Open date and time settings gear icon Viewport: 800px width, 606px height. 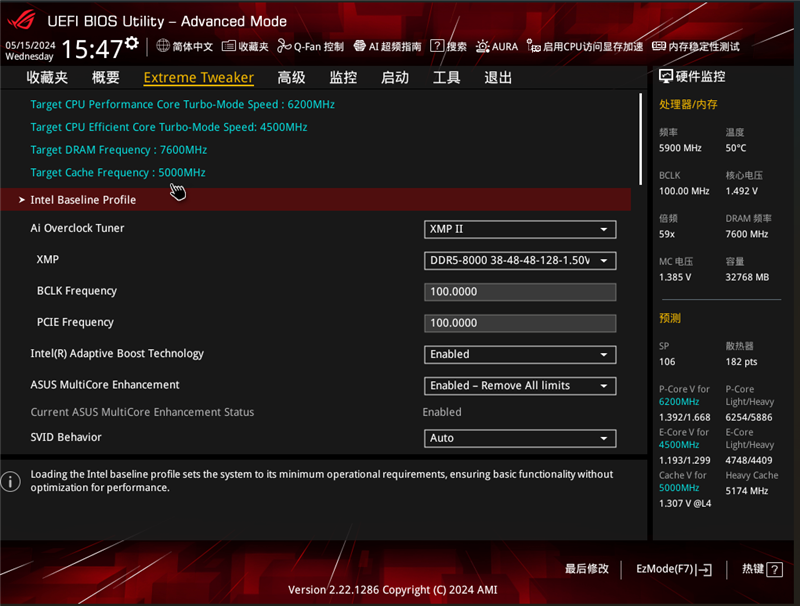tap(132, 43)
